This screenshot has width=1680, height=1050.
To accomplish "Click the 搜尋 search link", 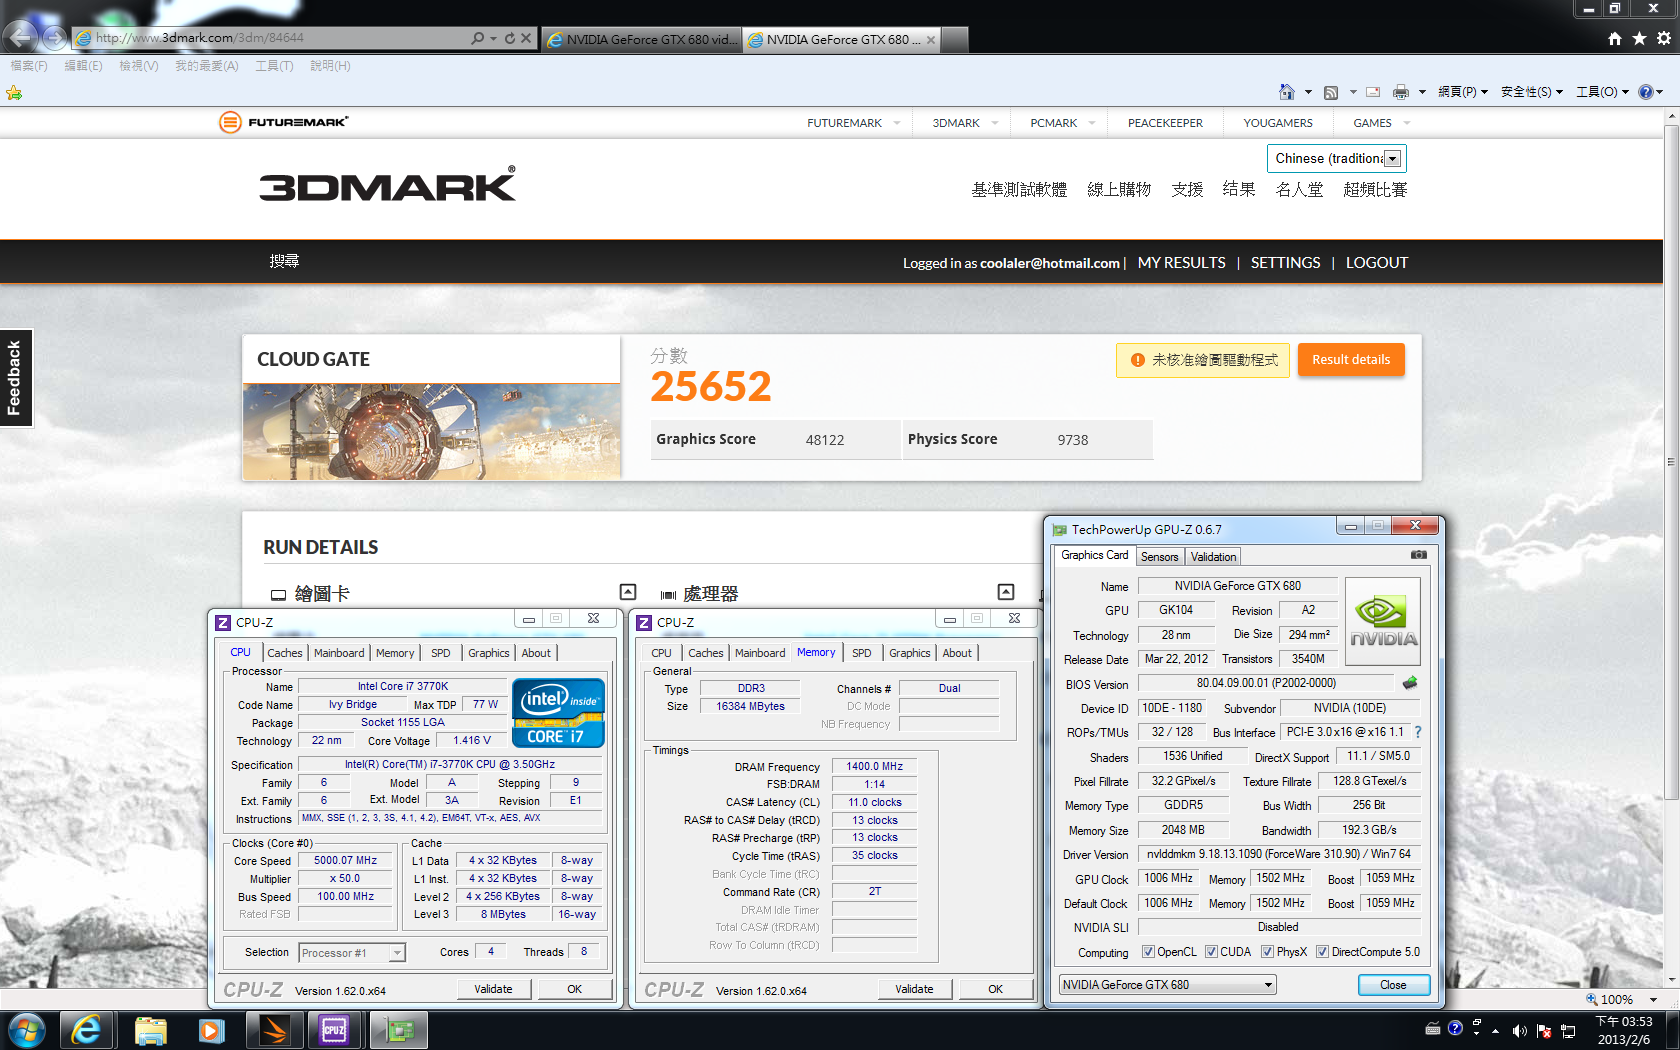I will [284, 261].
